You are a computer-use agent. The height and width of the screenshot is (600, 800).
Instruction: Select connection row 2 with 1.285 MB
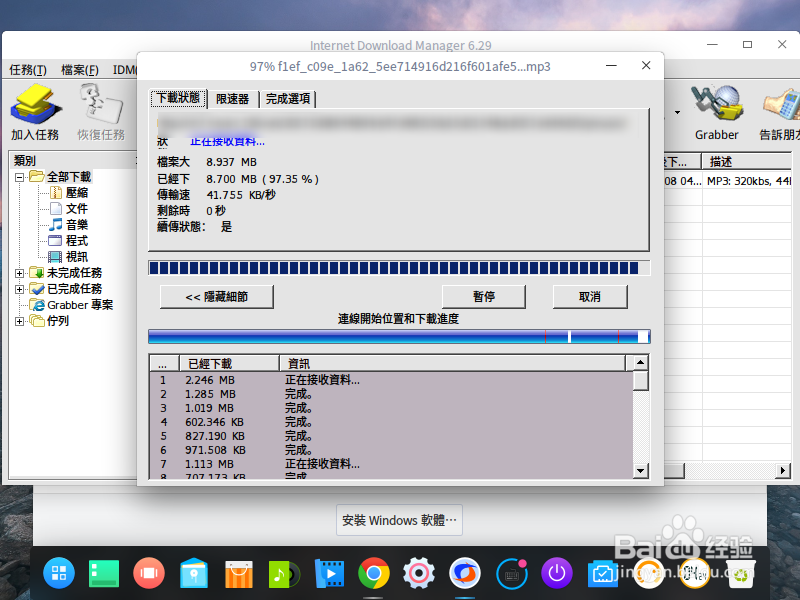(x=391, y=394)
